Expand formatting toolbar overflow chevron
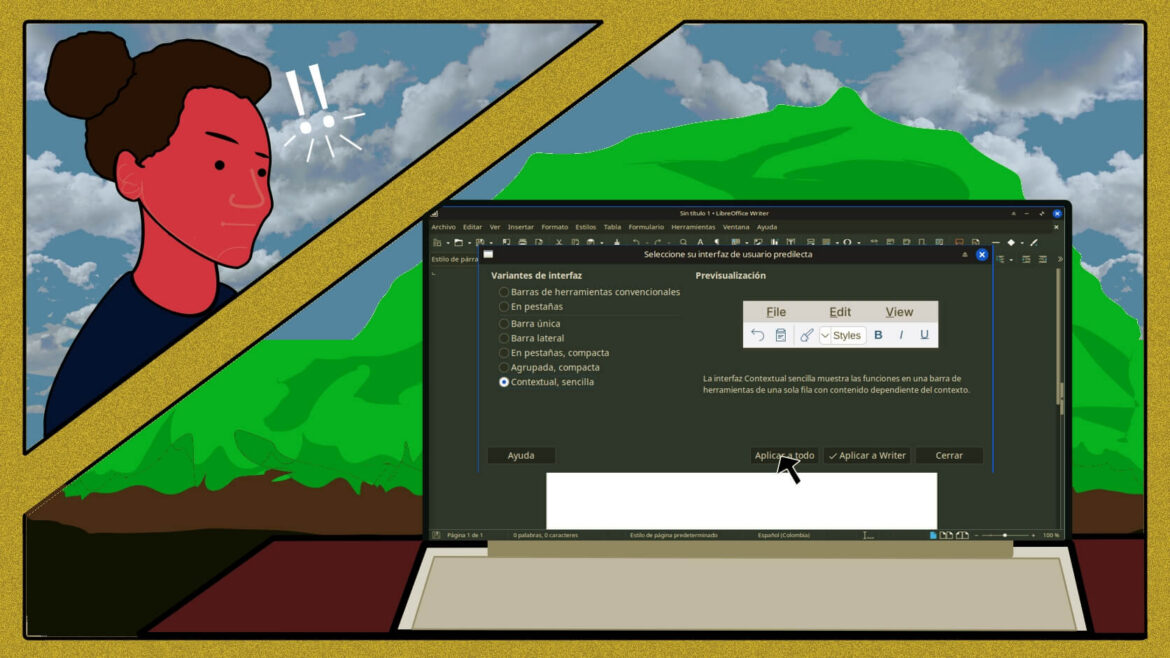Image resolution: width=1170 pixels, height=658 pixels. [1060, 260]
